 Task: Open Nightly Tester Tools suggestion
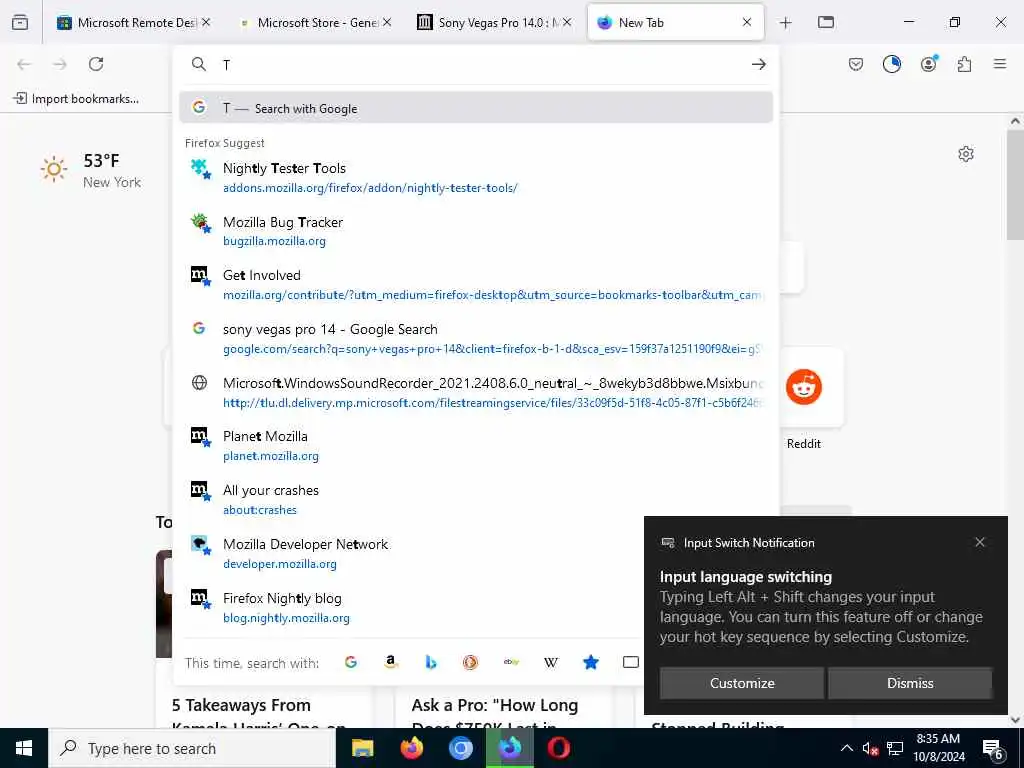[475, 178]
